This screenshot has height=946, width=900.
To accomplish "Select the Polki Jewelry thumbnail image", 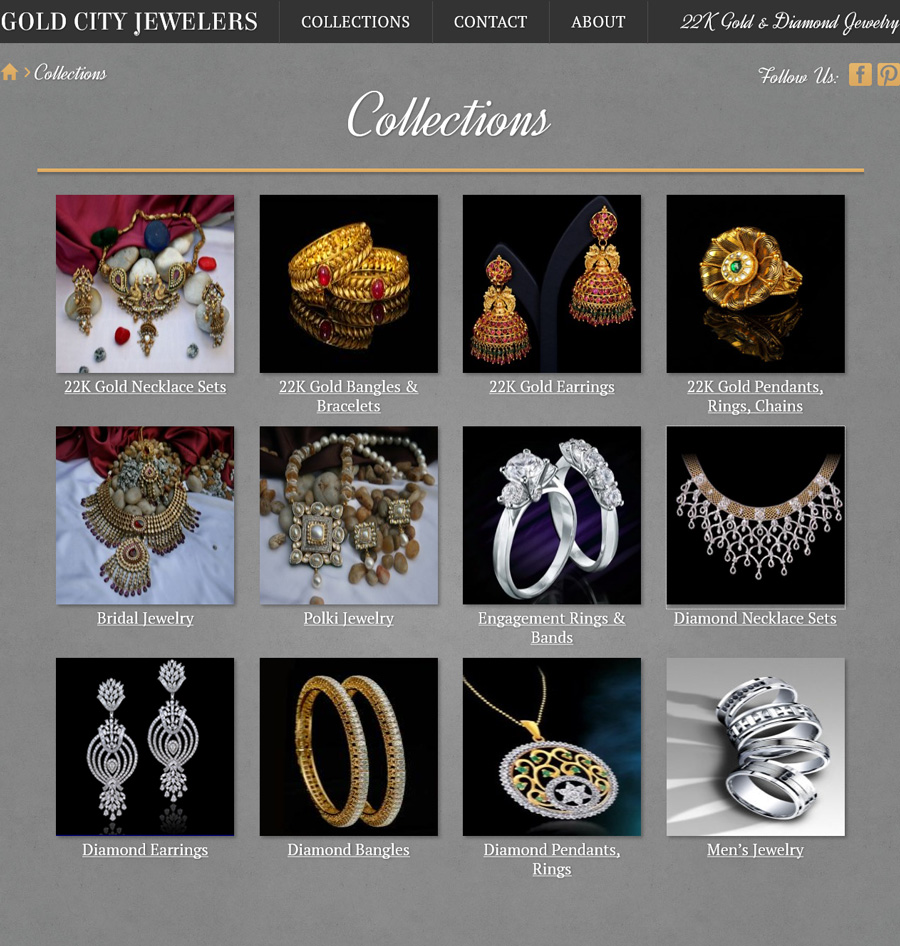I will click(349, 515).
